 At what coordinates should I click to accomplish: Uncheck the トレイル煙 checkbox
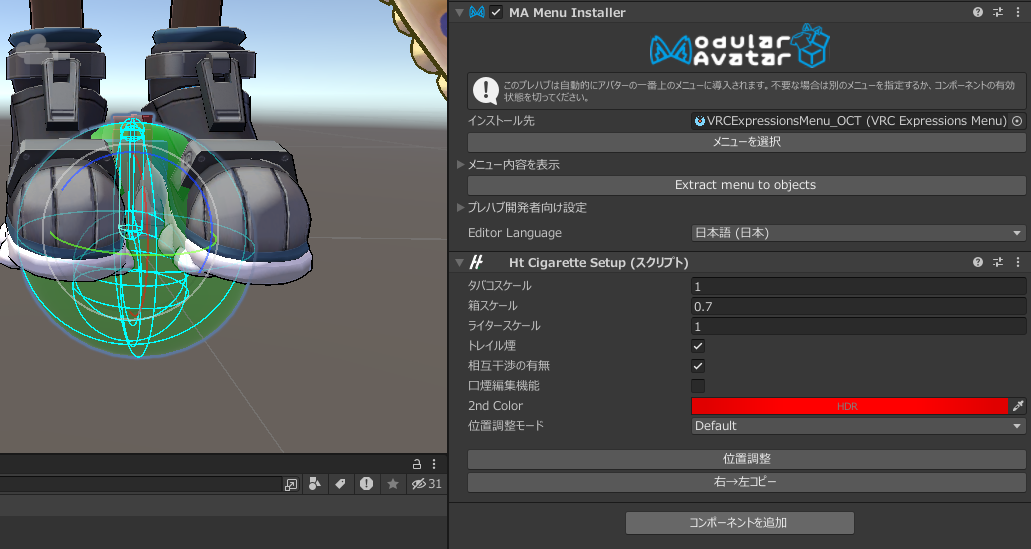698,346
